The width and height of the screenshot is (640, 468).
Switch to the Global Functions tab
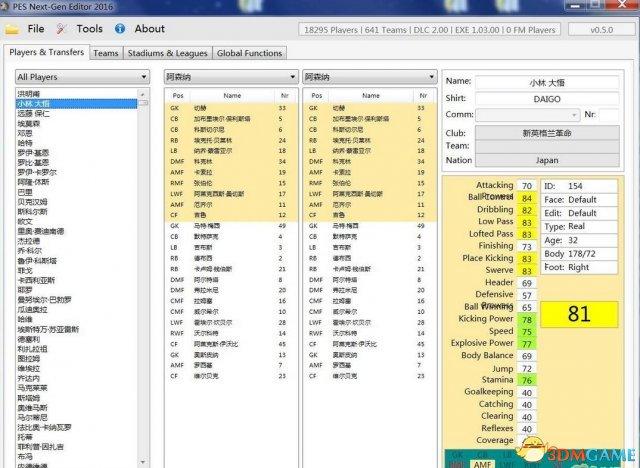tap(249, 53)
